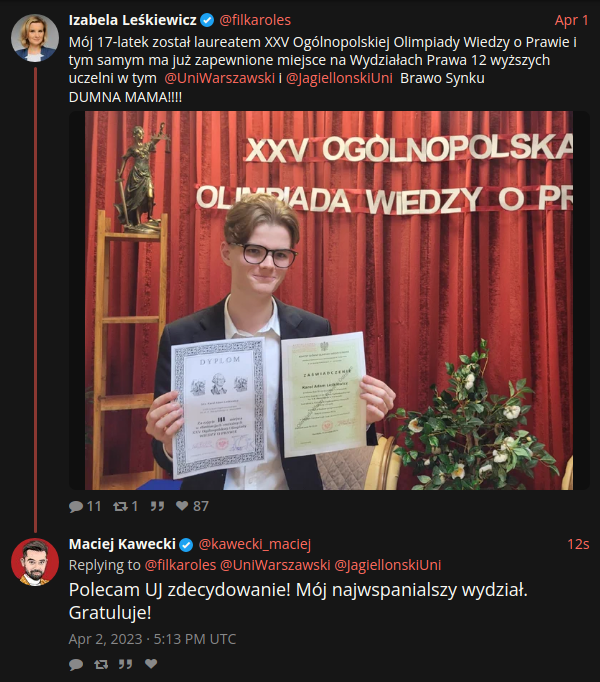Like Izabela's tweet with the 87-count heart icon

pyautogui.click(x=182, y=506)
